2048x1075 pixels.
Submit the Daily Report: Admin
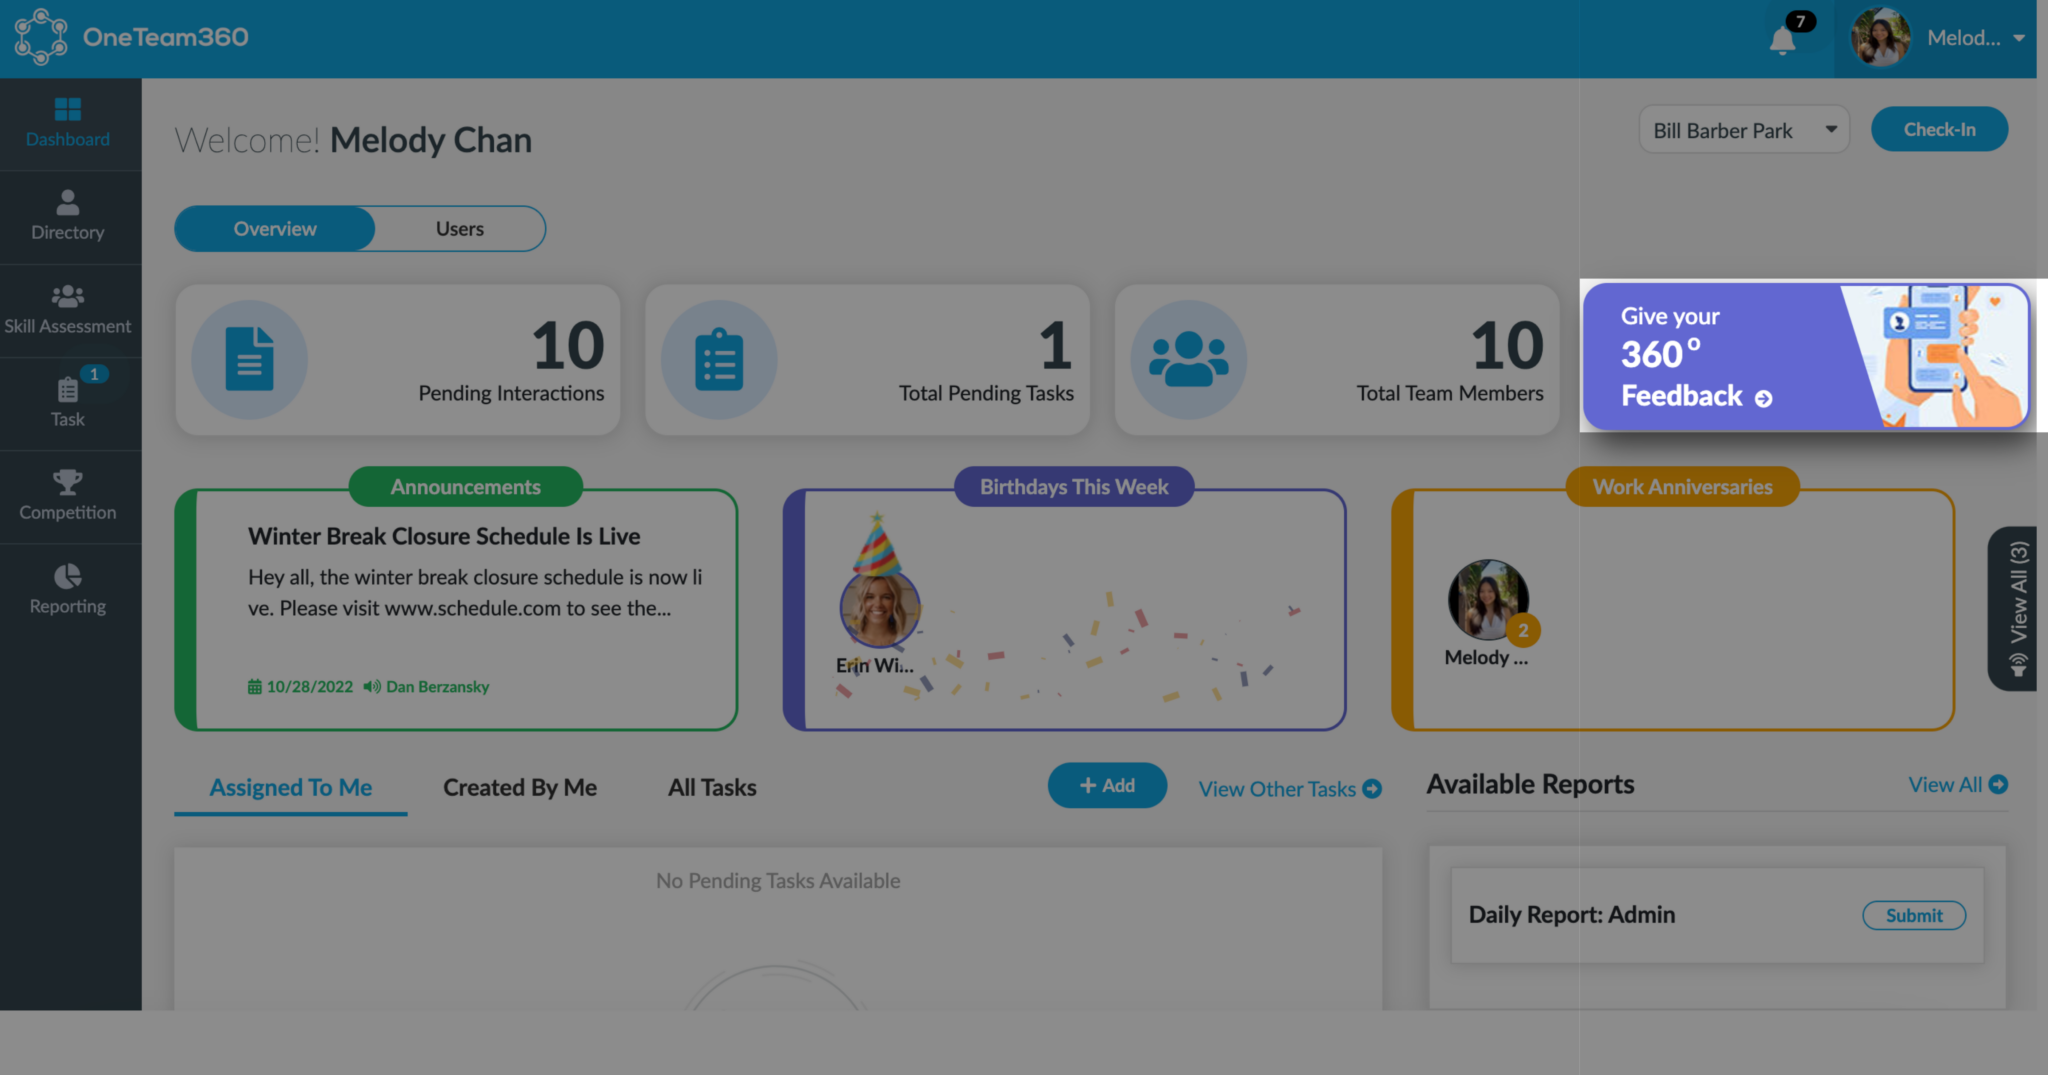pyautogui.click(x=1914, y=915)
